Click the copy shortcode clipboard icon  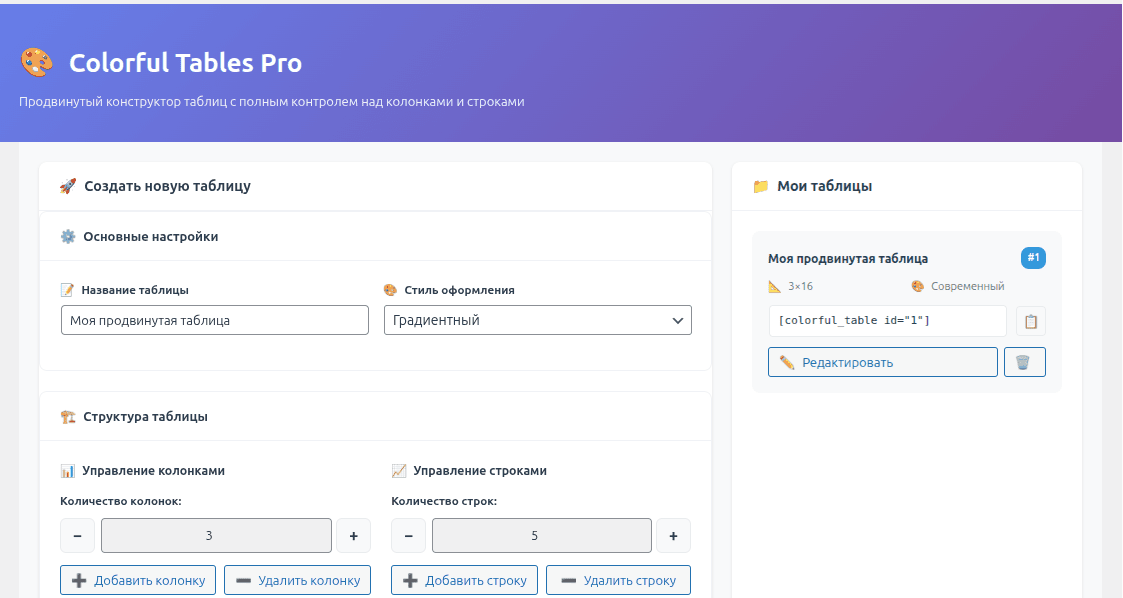[x=1031, y=322]
